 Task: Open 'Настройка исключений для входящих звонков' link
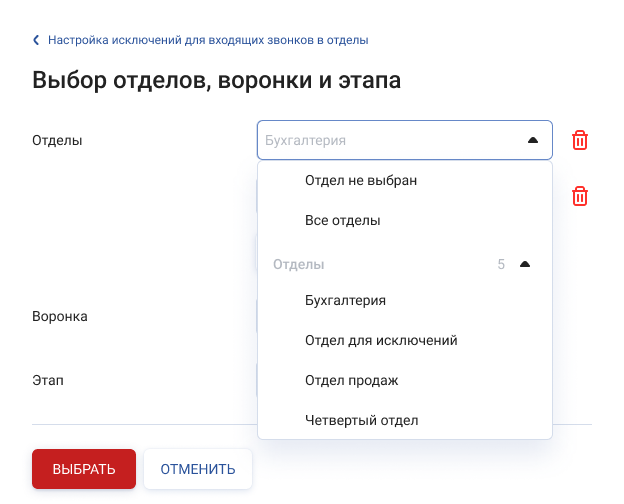coord(208,40)
